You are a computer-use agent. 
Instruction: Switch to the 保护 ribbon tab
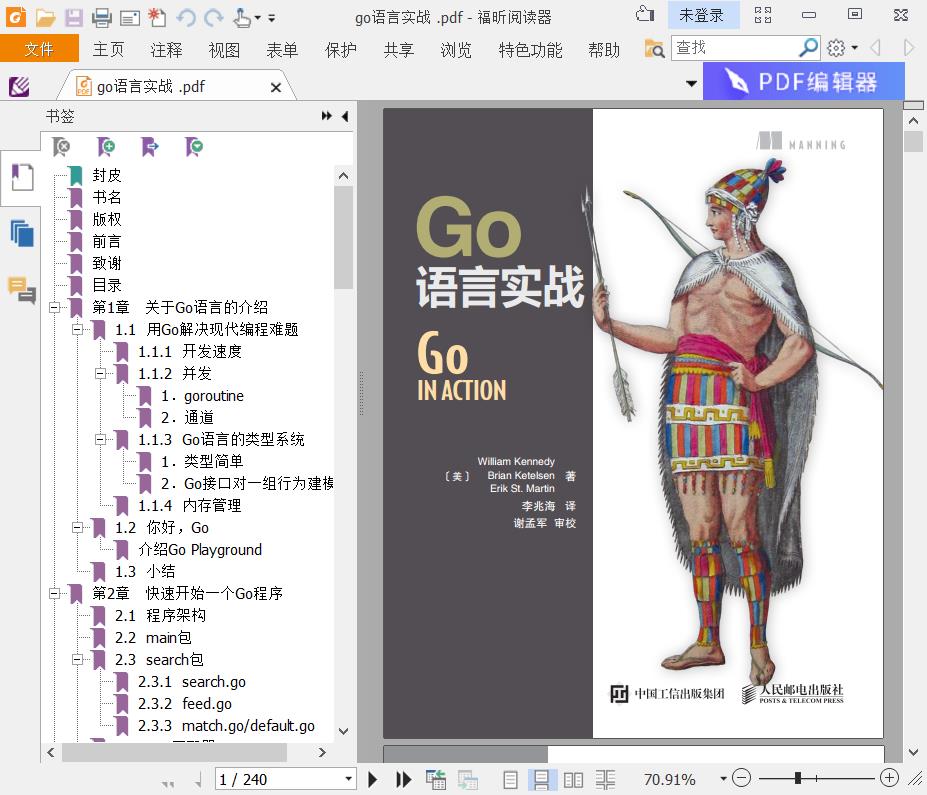click(x=341, y=49)
